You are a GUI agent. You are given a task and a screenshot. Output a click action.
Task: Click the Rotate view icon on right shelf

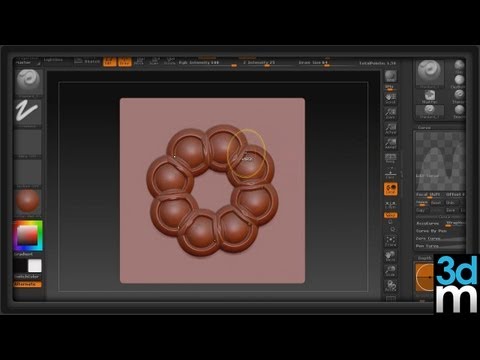[390, 286]
